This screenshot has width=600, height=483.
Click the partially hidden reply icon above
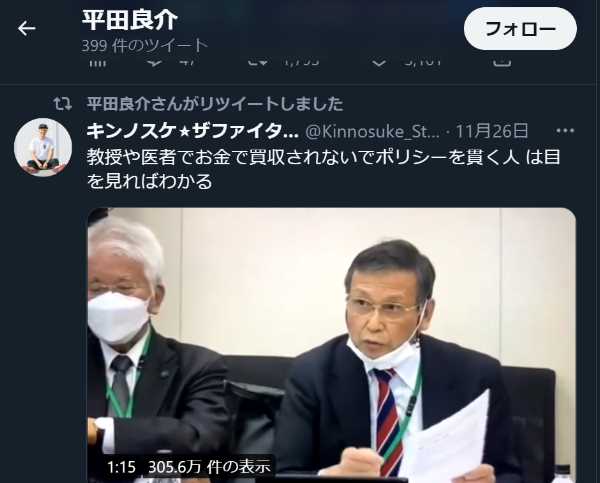click(x=155, y=63)
